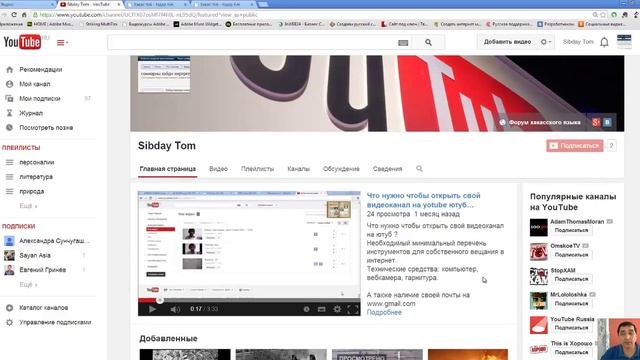This screenshot has height=360, width=640.
Task: Mute the video with volume icon
Action: [175, 309]
